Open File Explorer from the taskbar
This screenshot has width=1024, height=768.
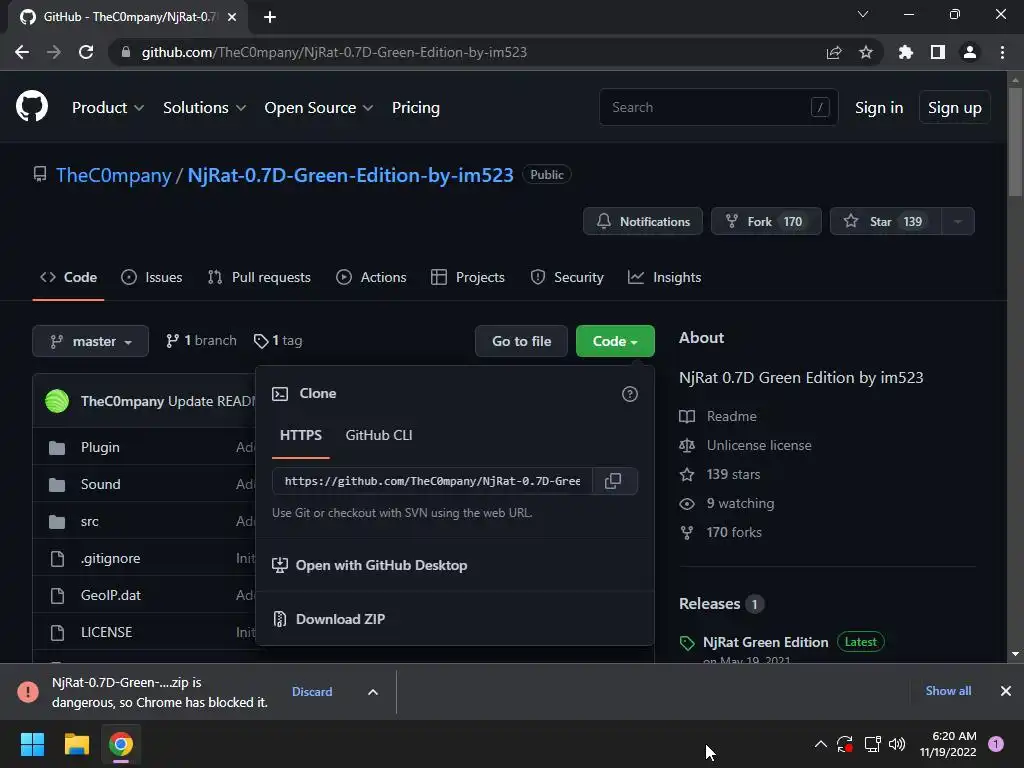(76, 744)
